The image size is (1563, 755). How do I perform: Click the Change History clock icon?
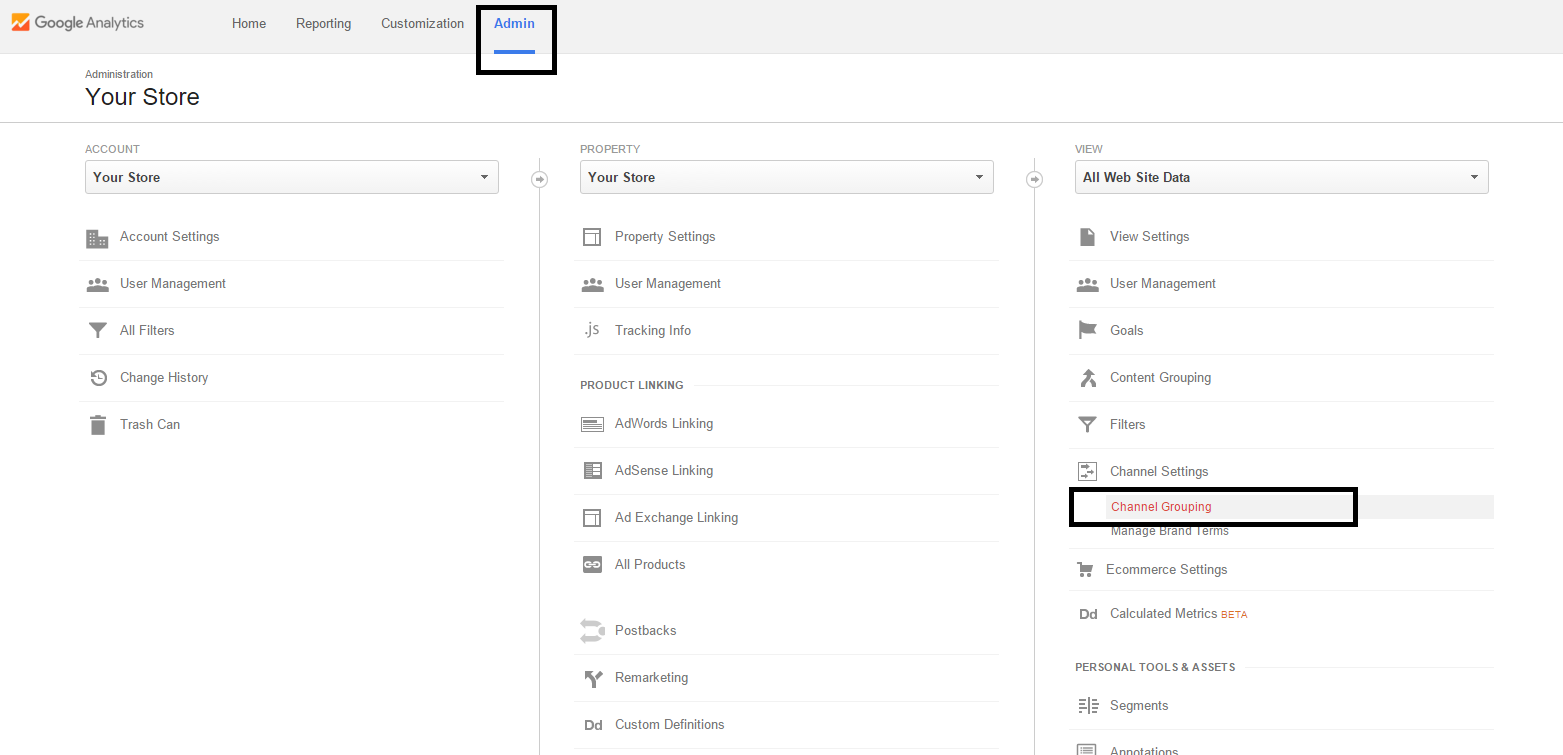[98, 378]
